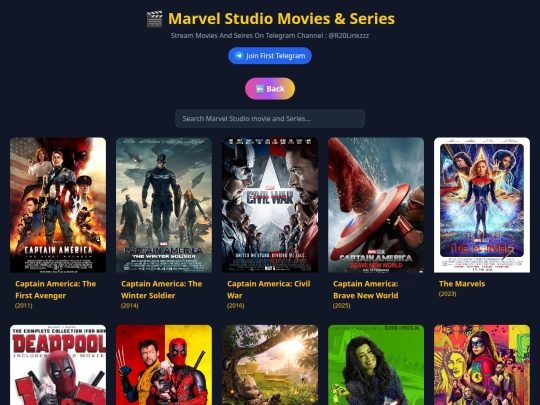Click The Marvels title link
The image size is (540, 405).
point(462,284)
